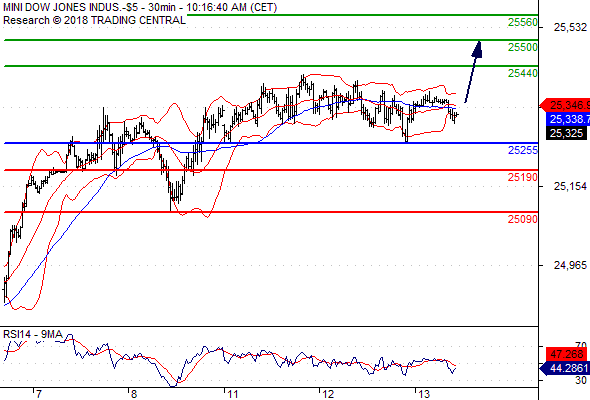Click the red 25090 support level label
This screenshot has width=590, height=400.
click(x=523, y=219)
